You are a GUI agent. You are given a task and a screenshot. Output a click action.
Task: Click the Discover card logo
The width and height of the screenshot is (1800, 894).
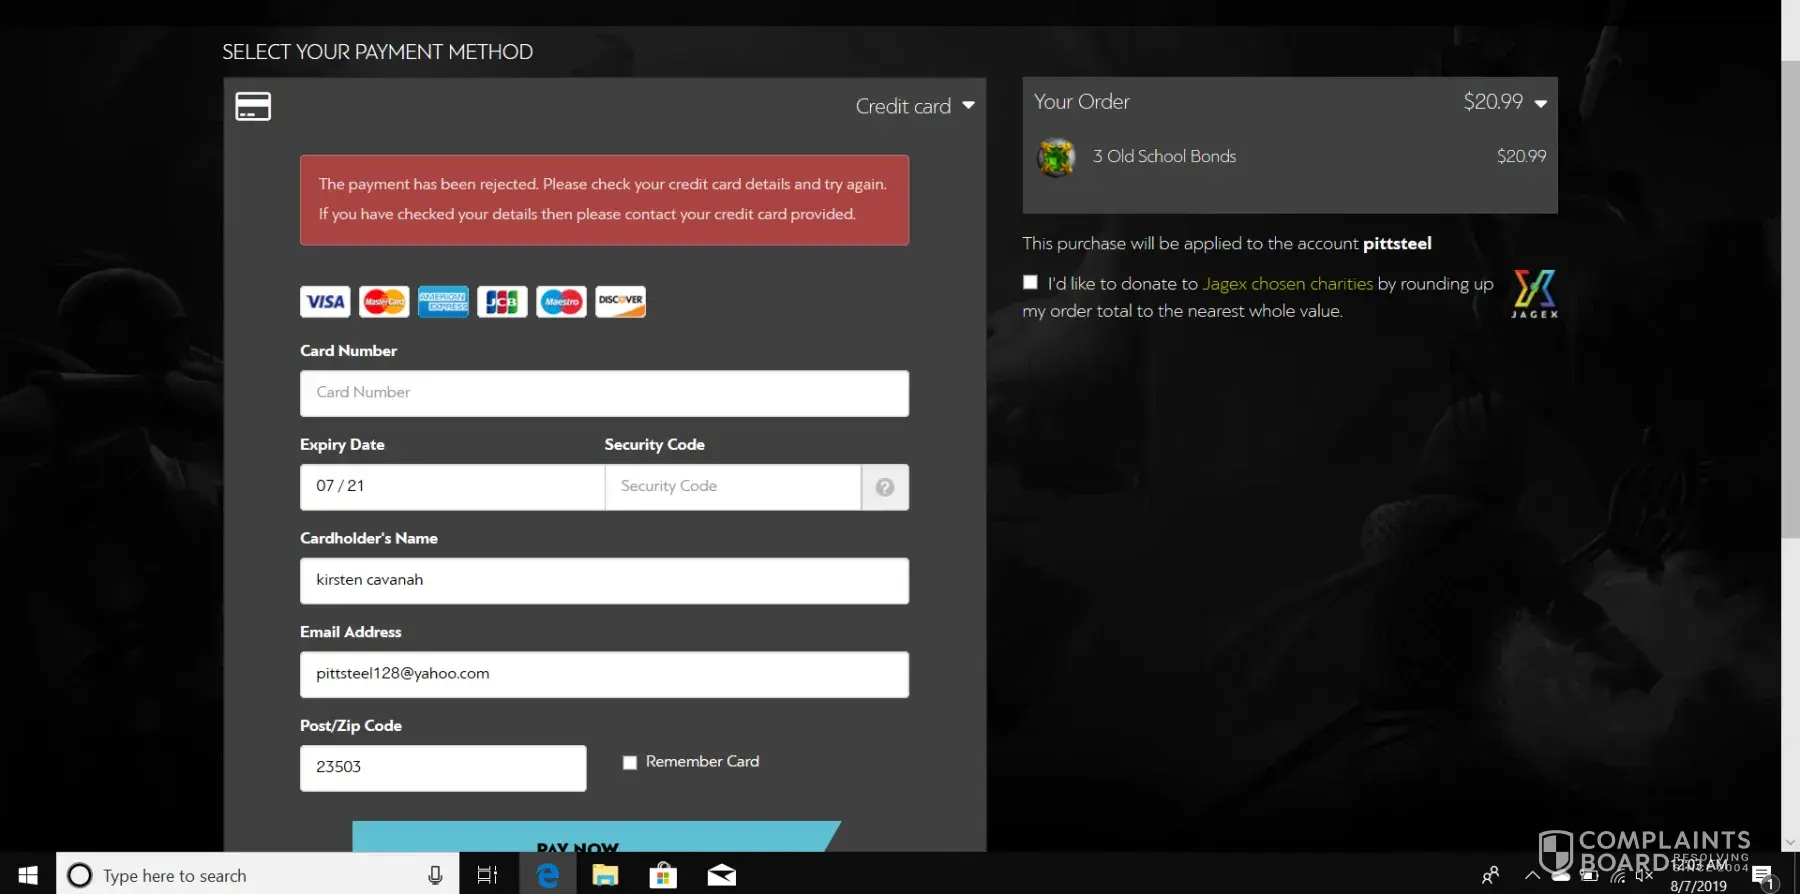pyautogui.click(x=620, y=302)
